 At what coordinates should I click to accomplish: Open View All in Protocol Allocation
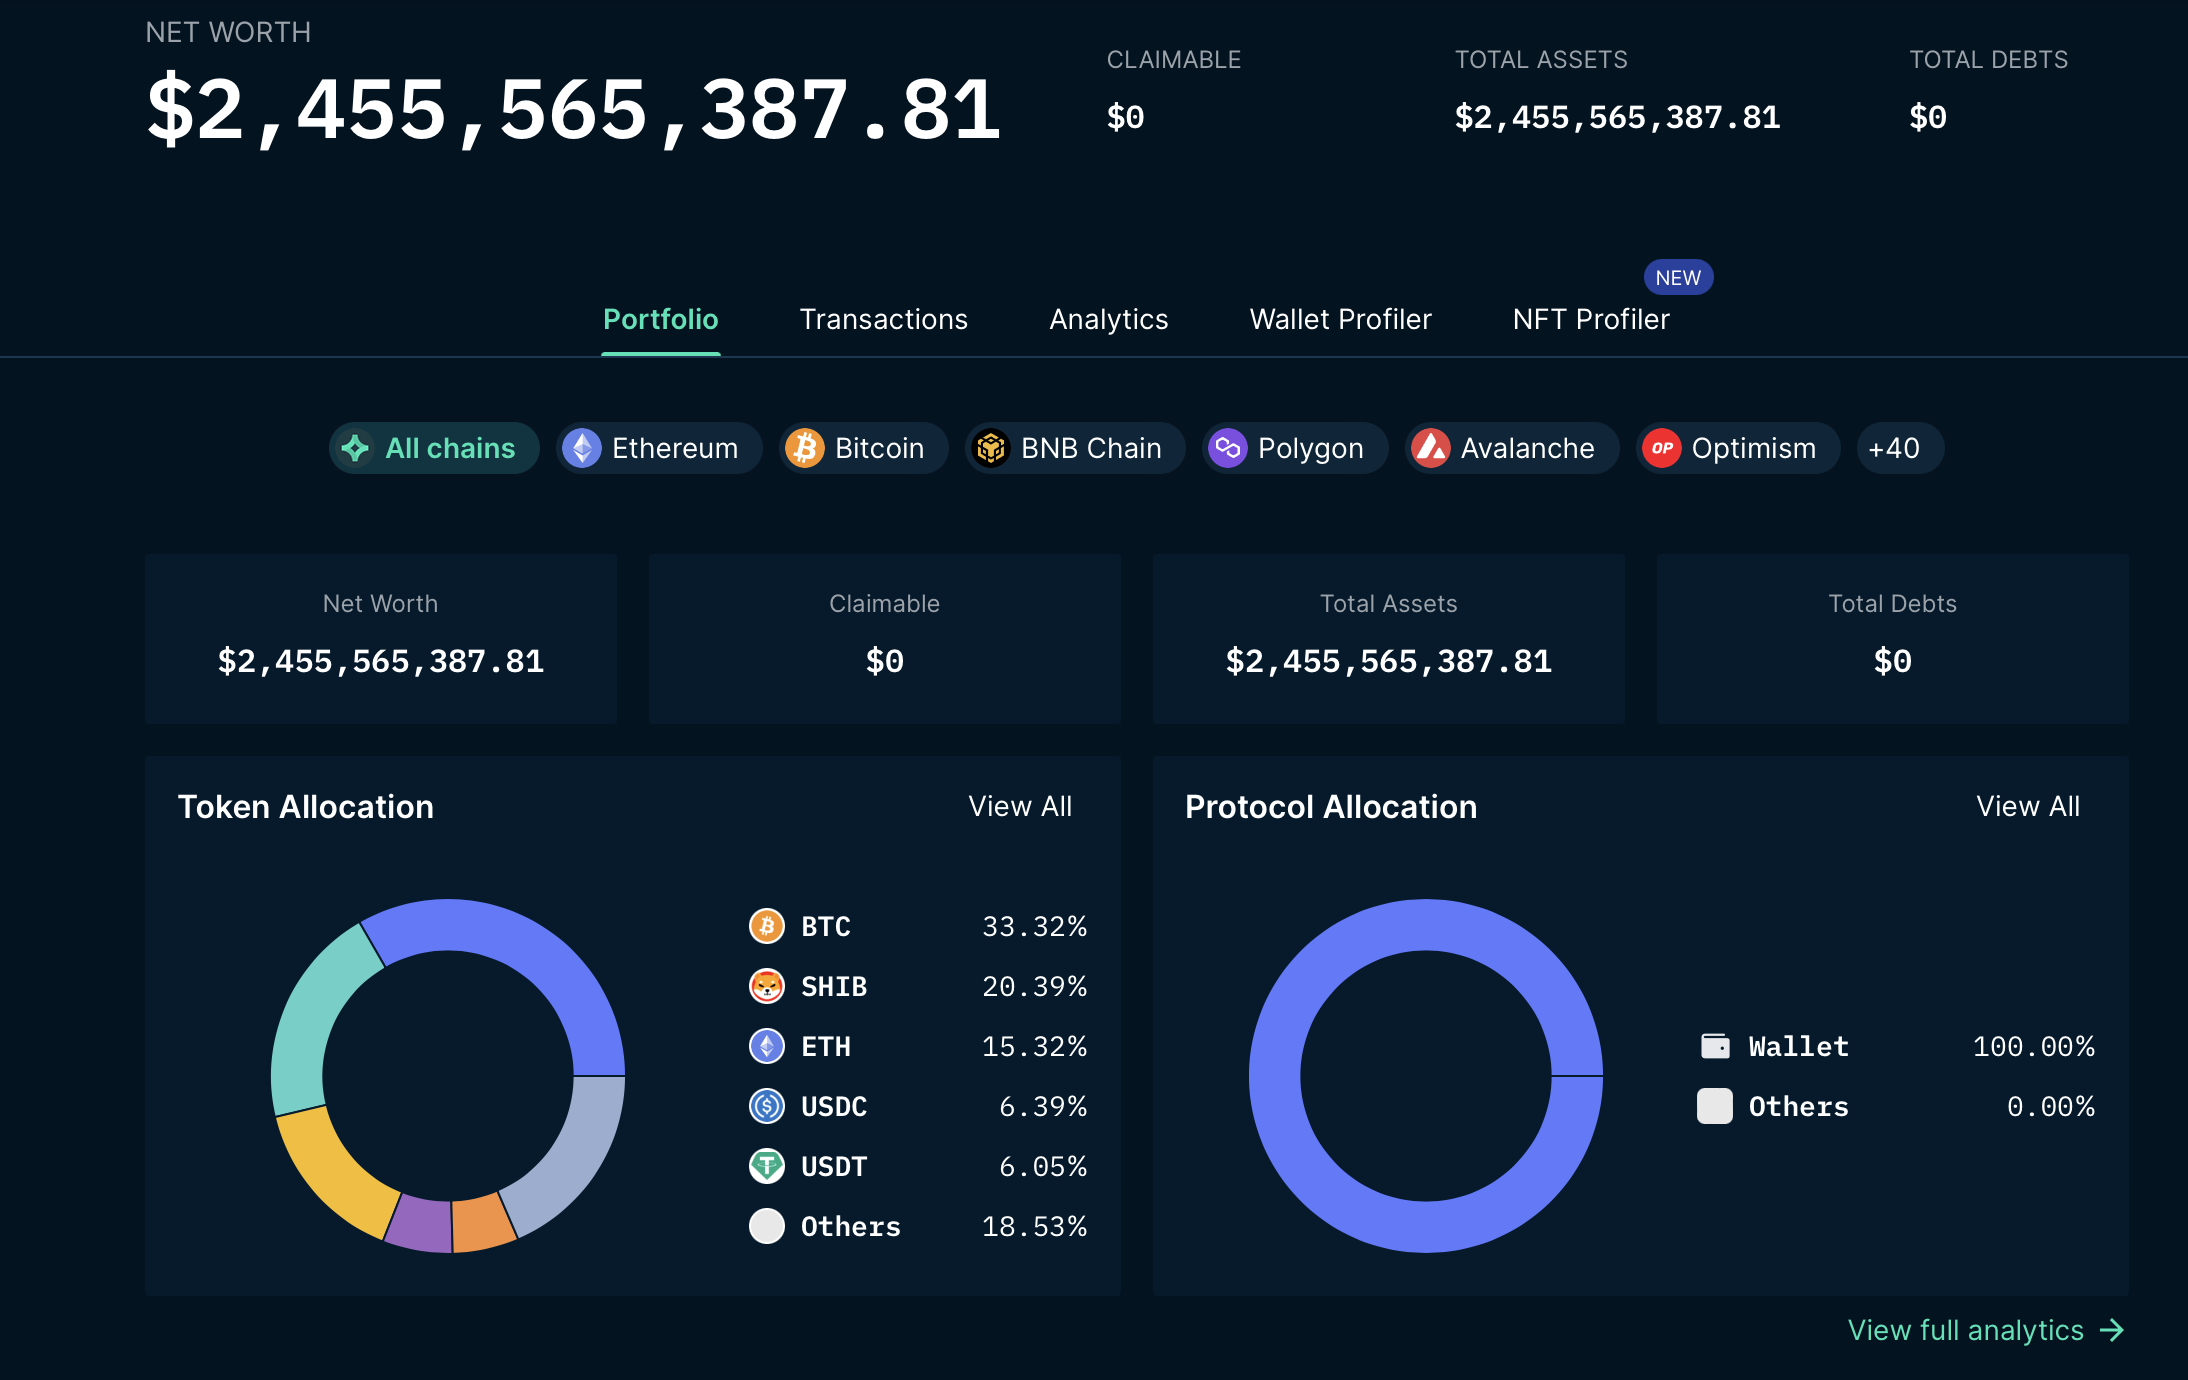[2027, 806]
